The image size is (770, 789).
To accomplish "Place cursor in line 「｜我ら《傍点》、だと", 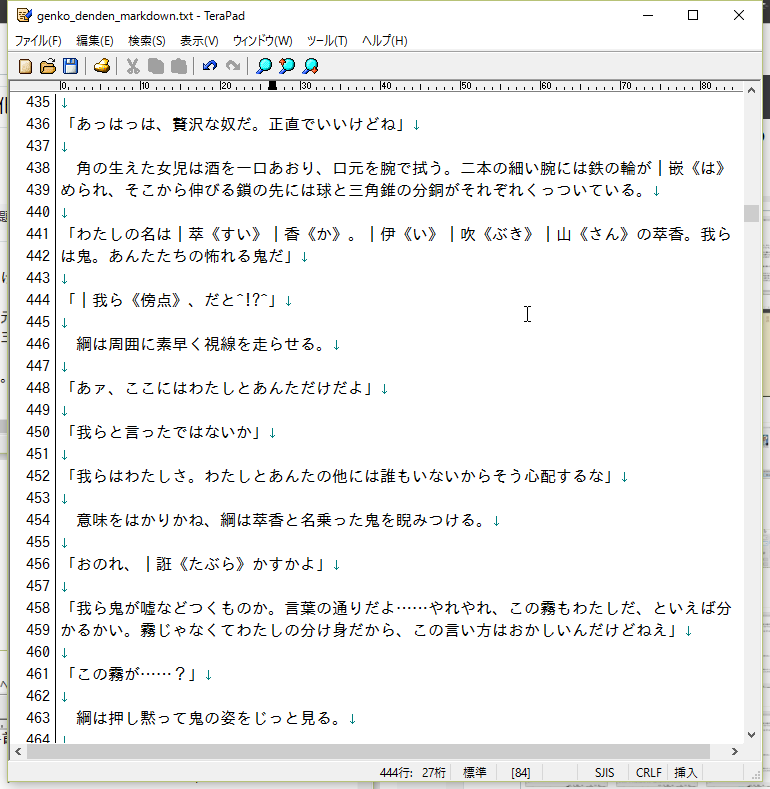I will tap(172, 300).
